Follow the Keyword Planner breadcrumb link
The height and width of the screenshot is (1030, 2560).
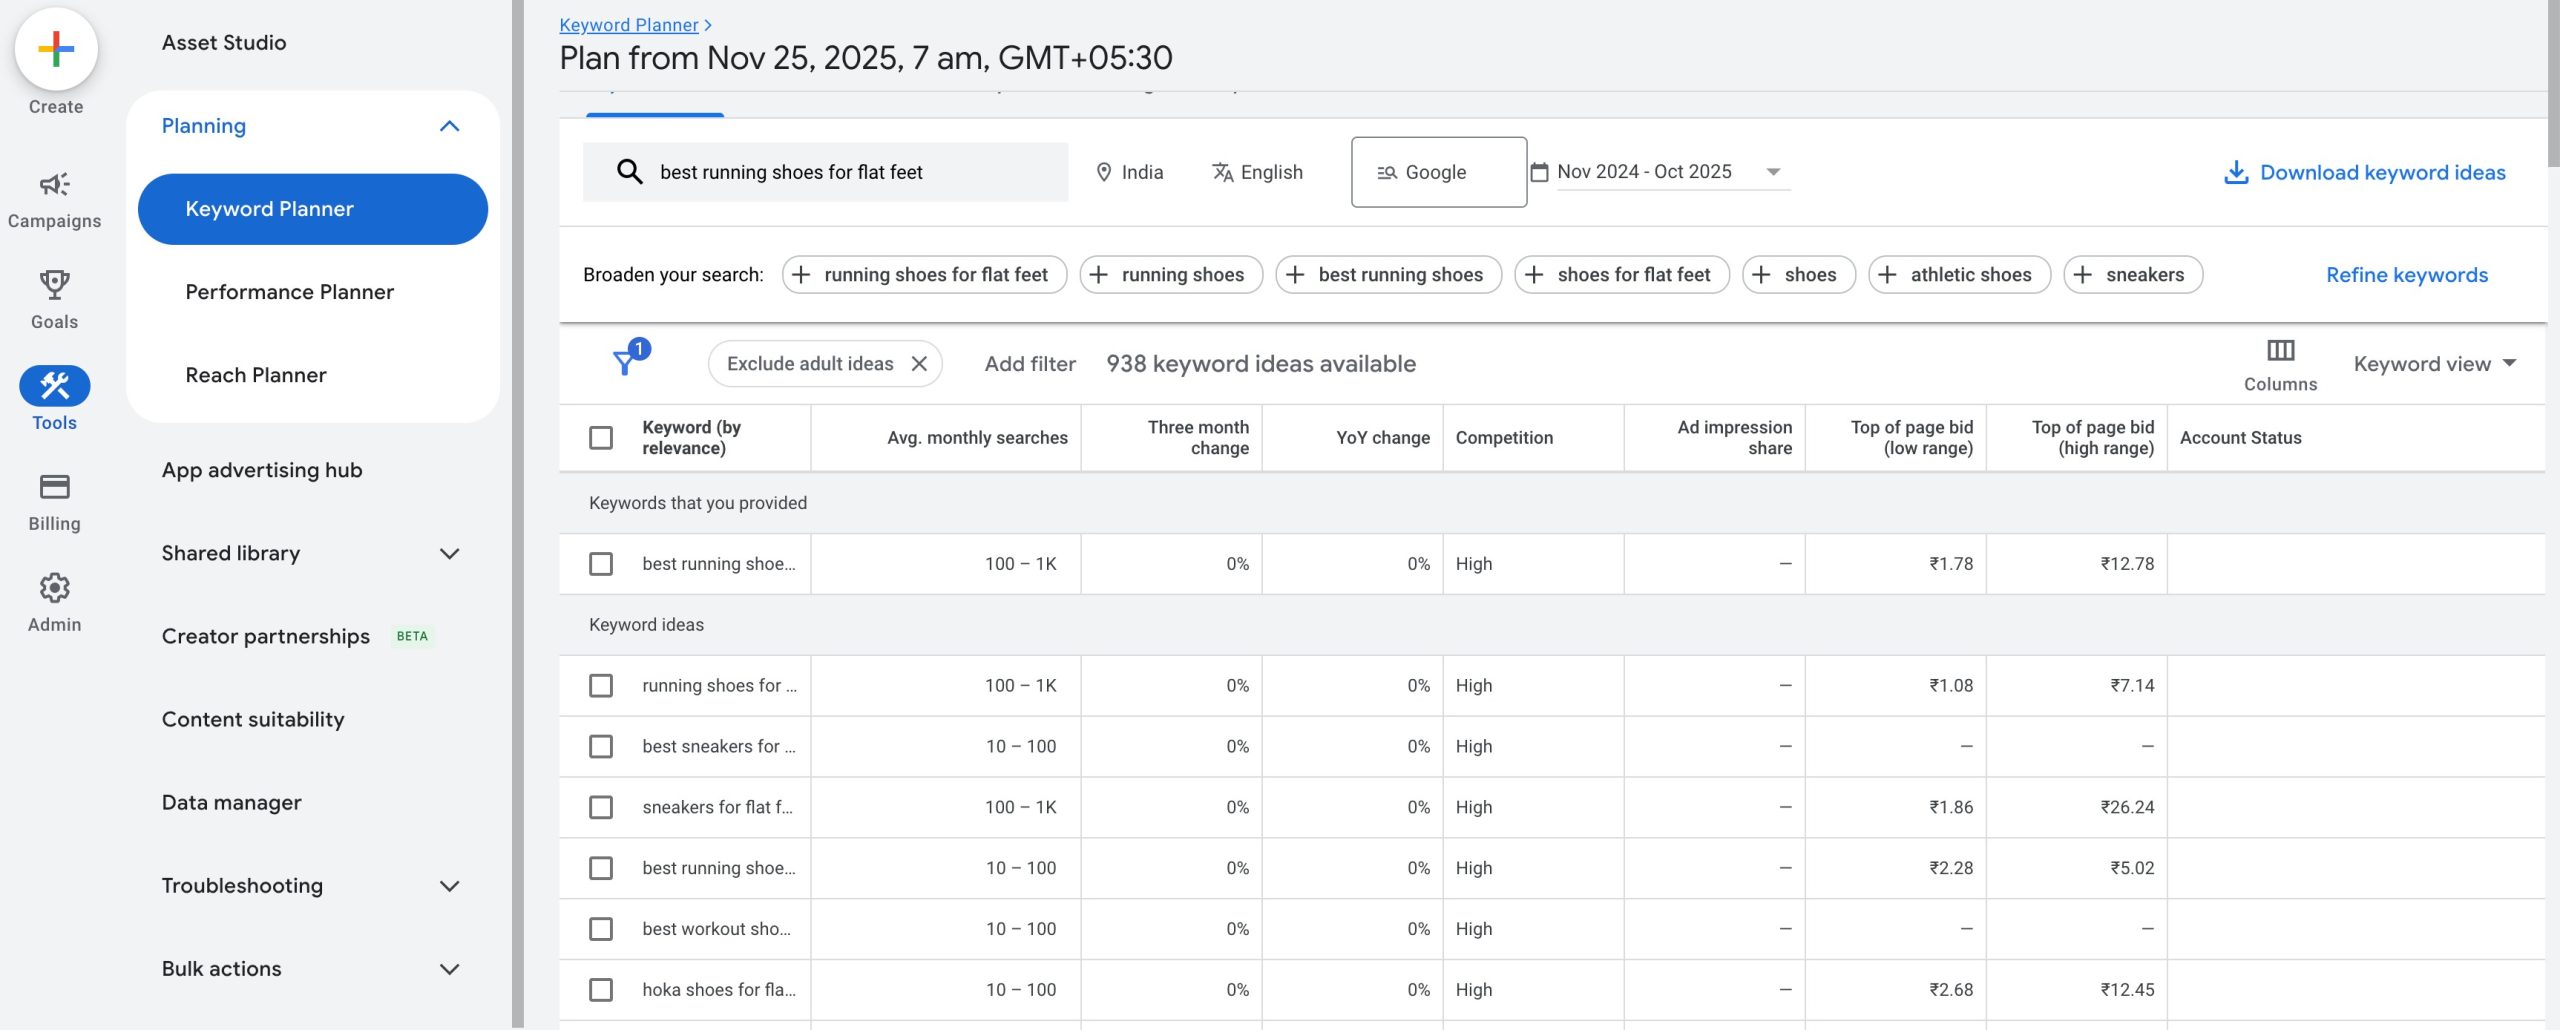(628, 25)
